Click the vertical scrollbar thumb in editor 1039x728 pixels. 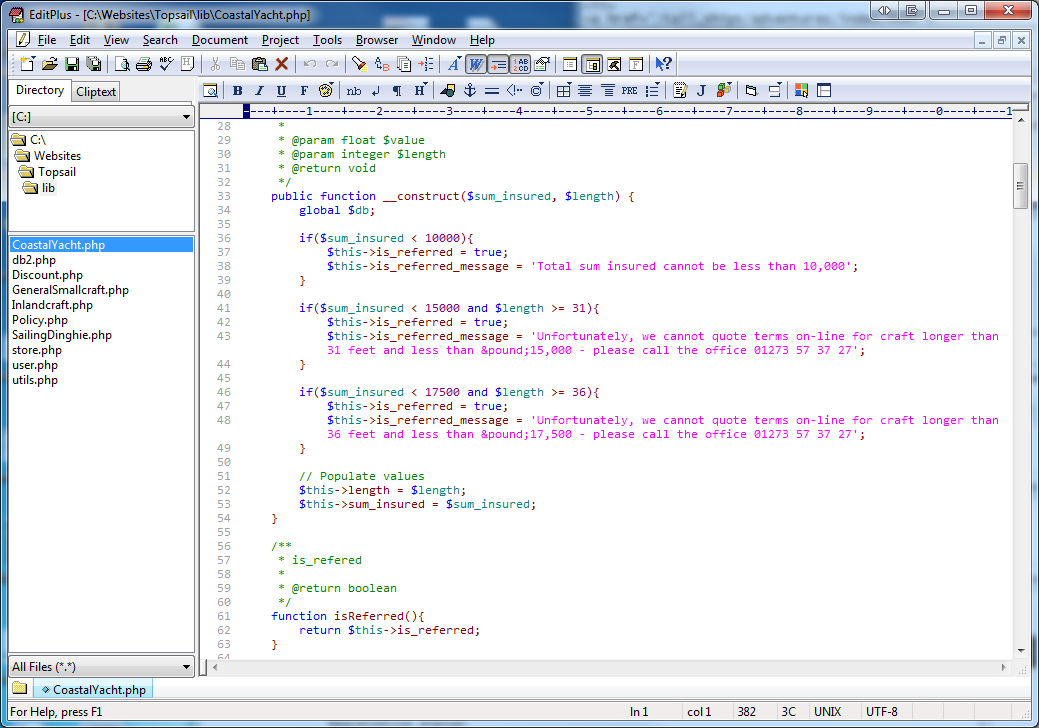[1020, 185]
